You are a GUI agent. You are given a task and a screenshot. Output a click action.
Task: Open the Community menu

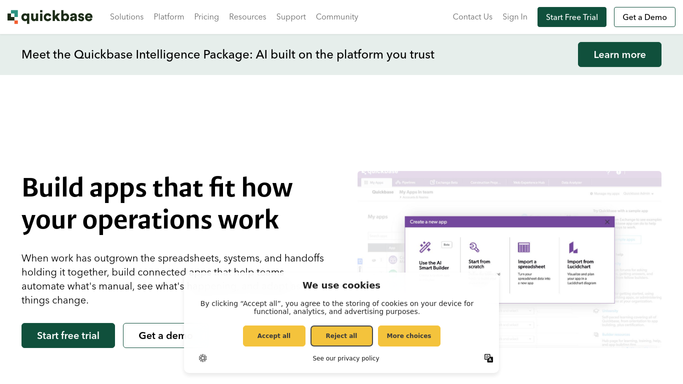pos(337,17)
